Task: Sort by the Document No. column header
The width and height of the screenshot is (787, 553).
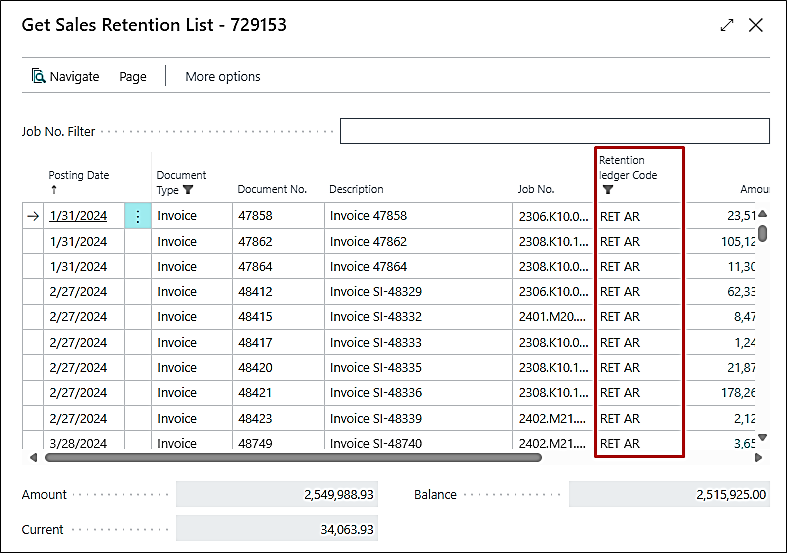Action: click(x=271, y=189)
